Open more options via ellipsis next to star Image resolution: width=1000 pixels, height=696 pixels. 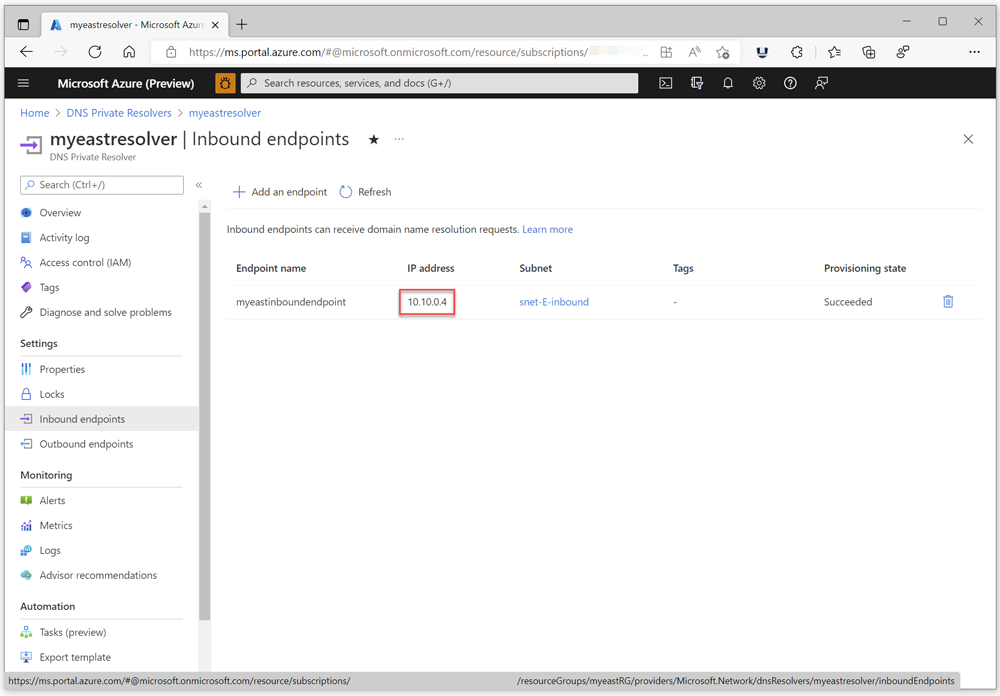(x=398, y=140)
